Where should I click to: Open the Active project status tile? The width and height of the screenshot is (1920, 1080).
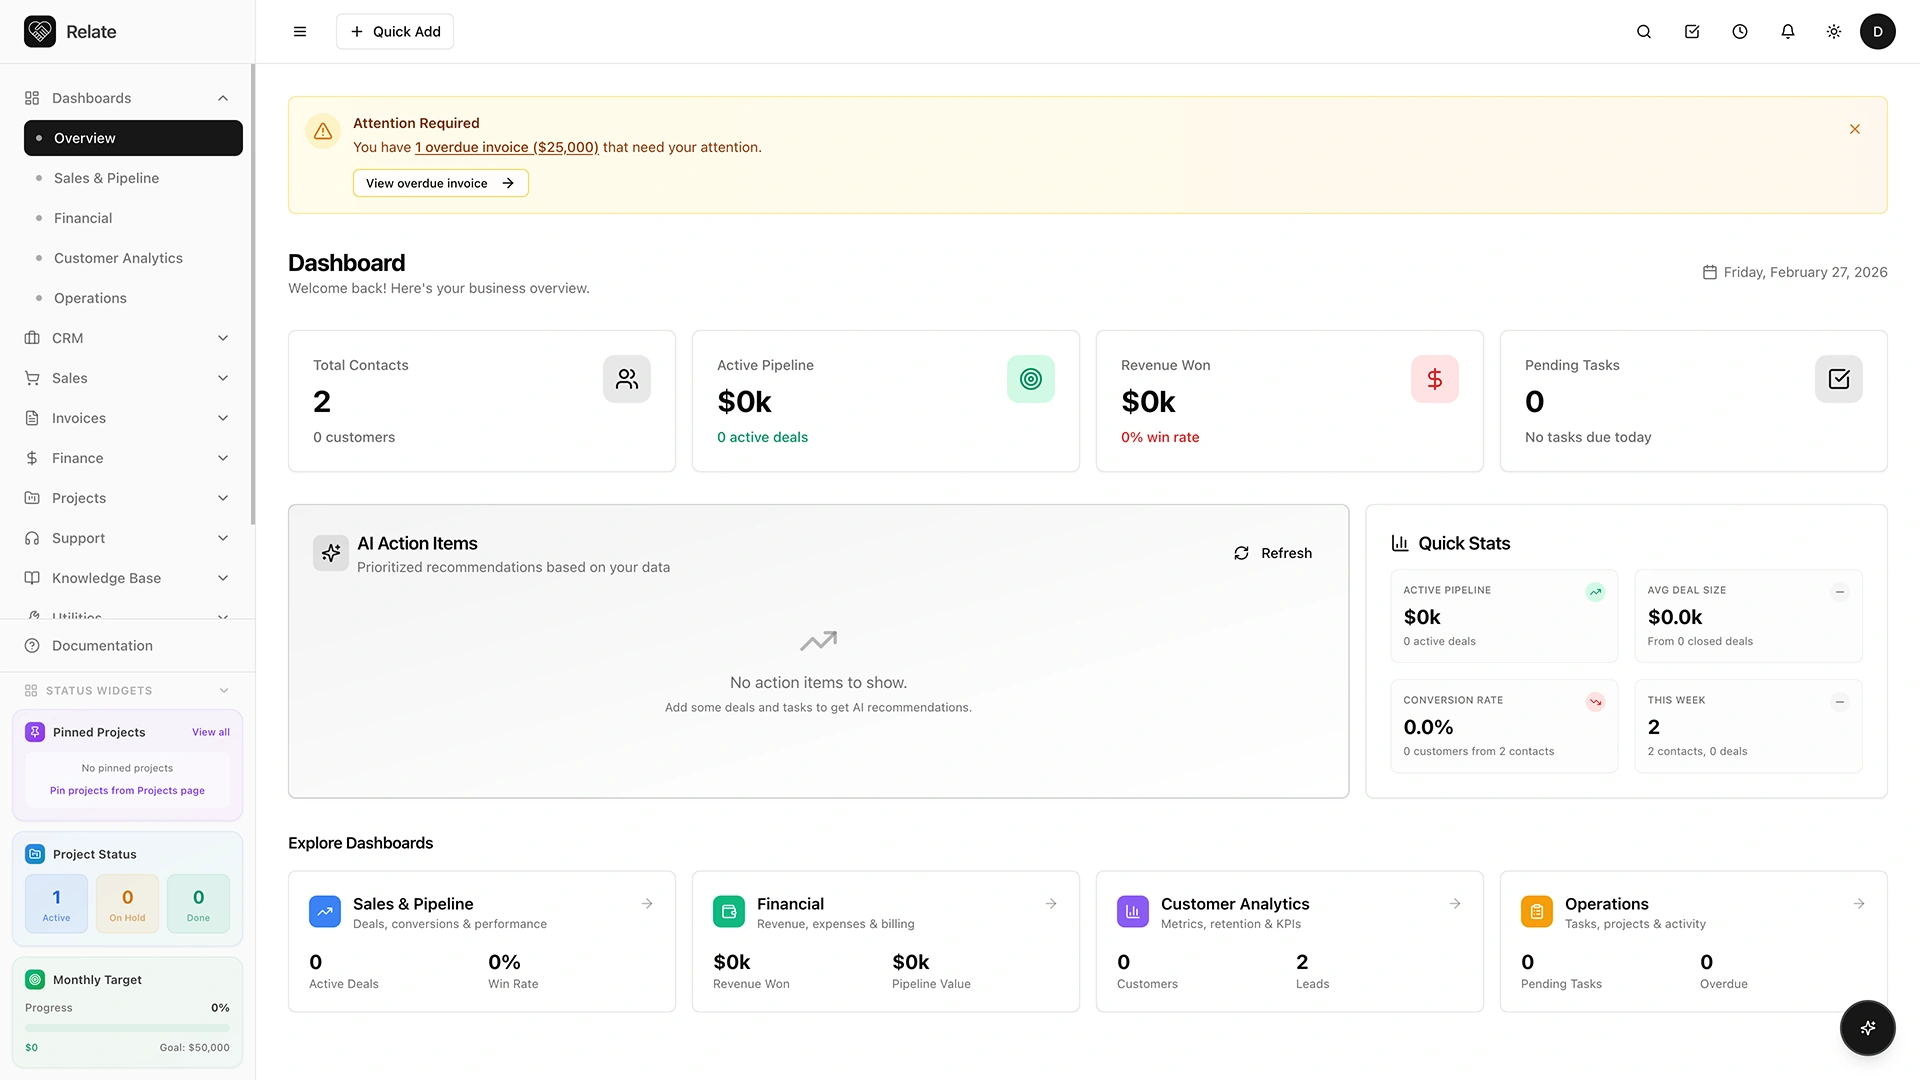click(56, 904)
